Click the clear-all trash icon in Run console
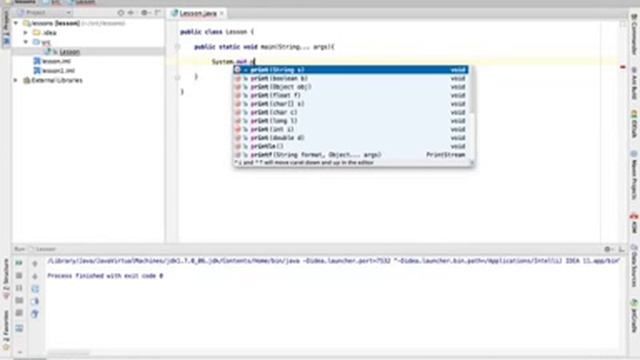The width and height of the screenshot is (640, 360). click(35, 314)
